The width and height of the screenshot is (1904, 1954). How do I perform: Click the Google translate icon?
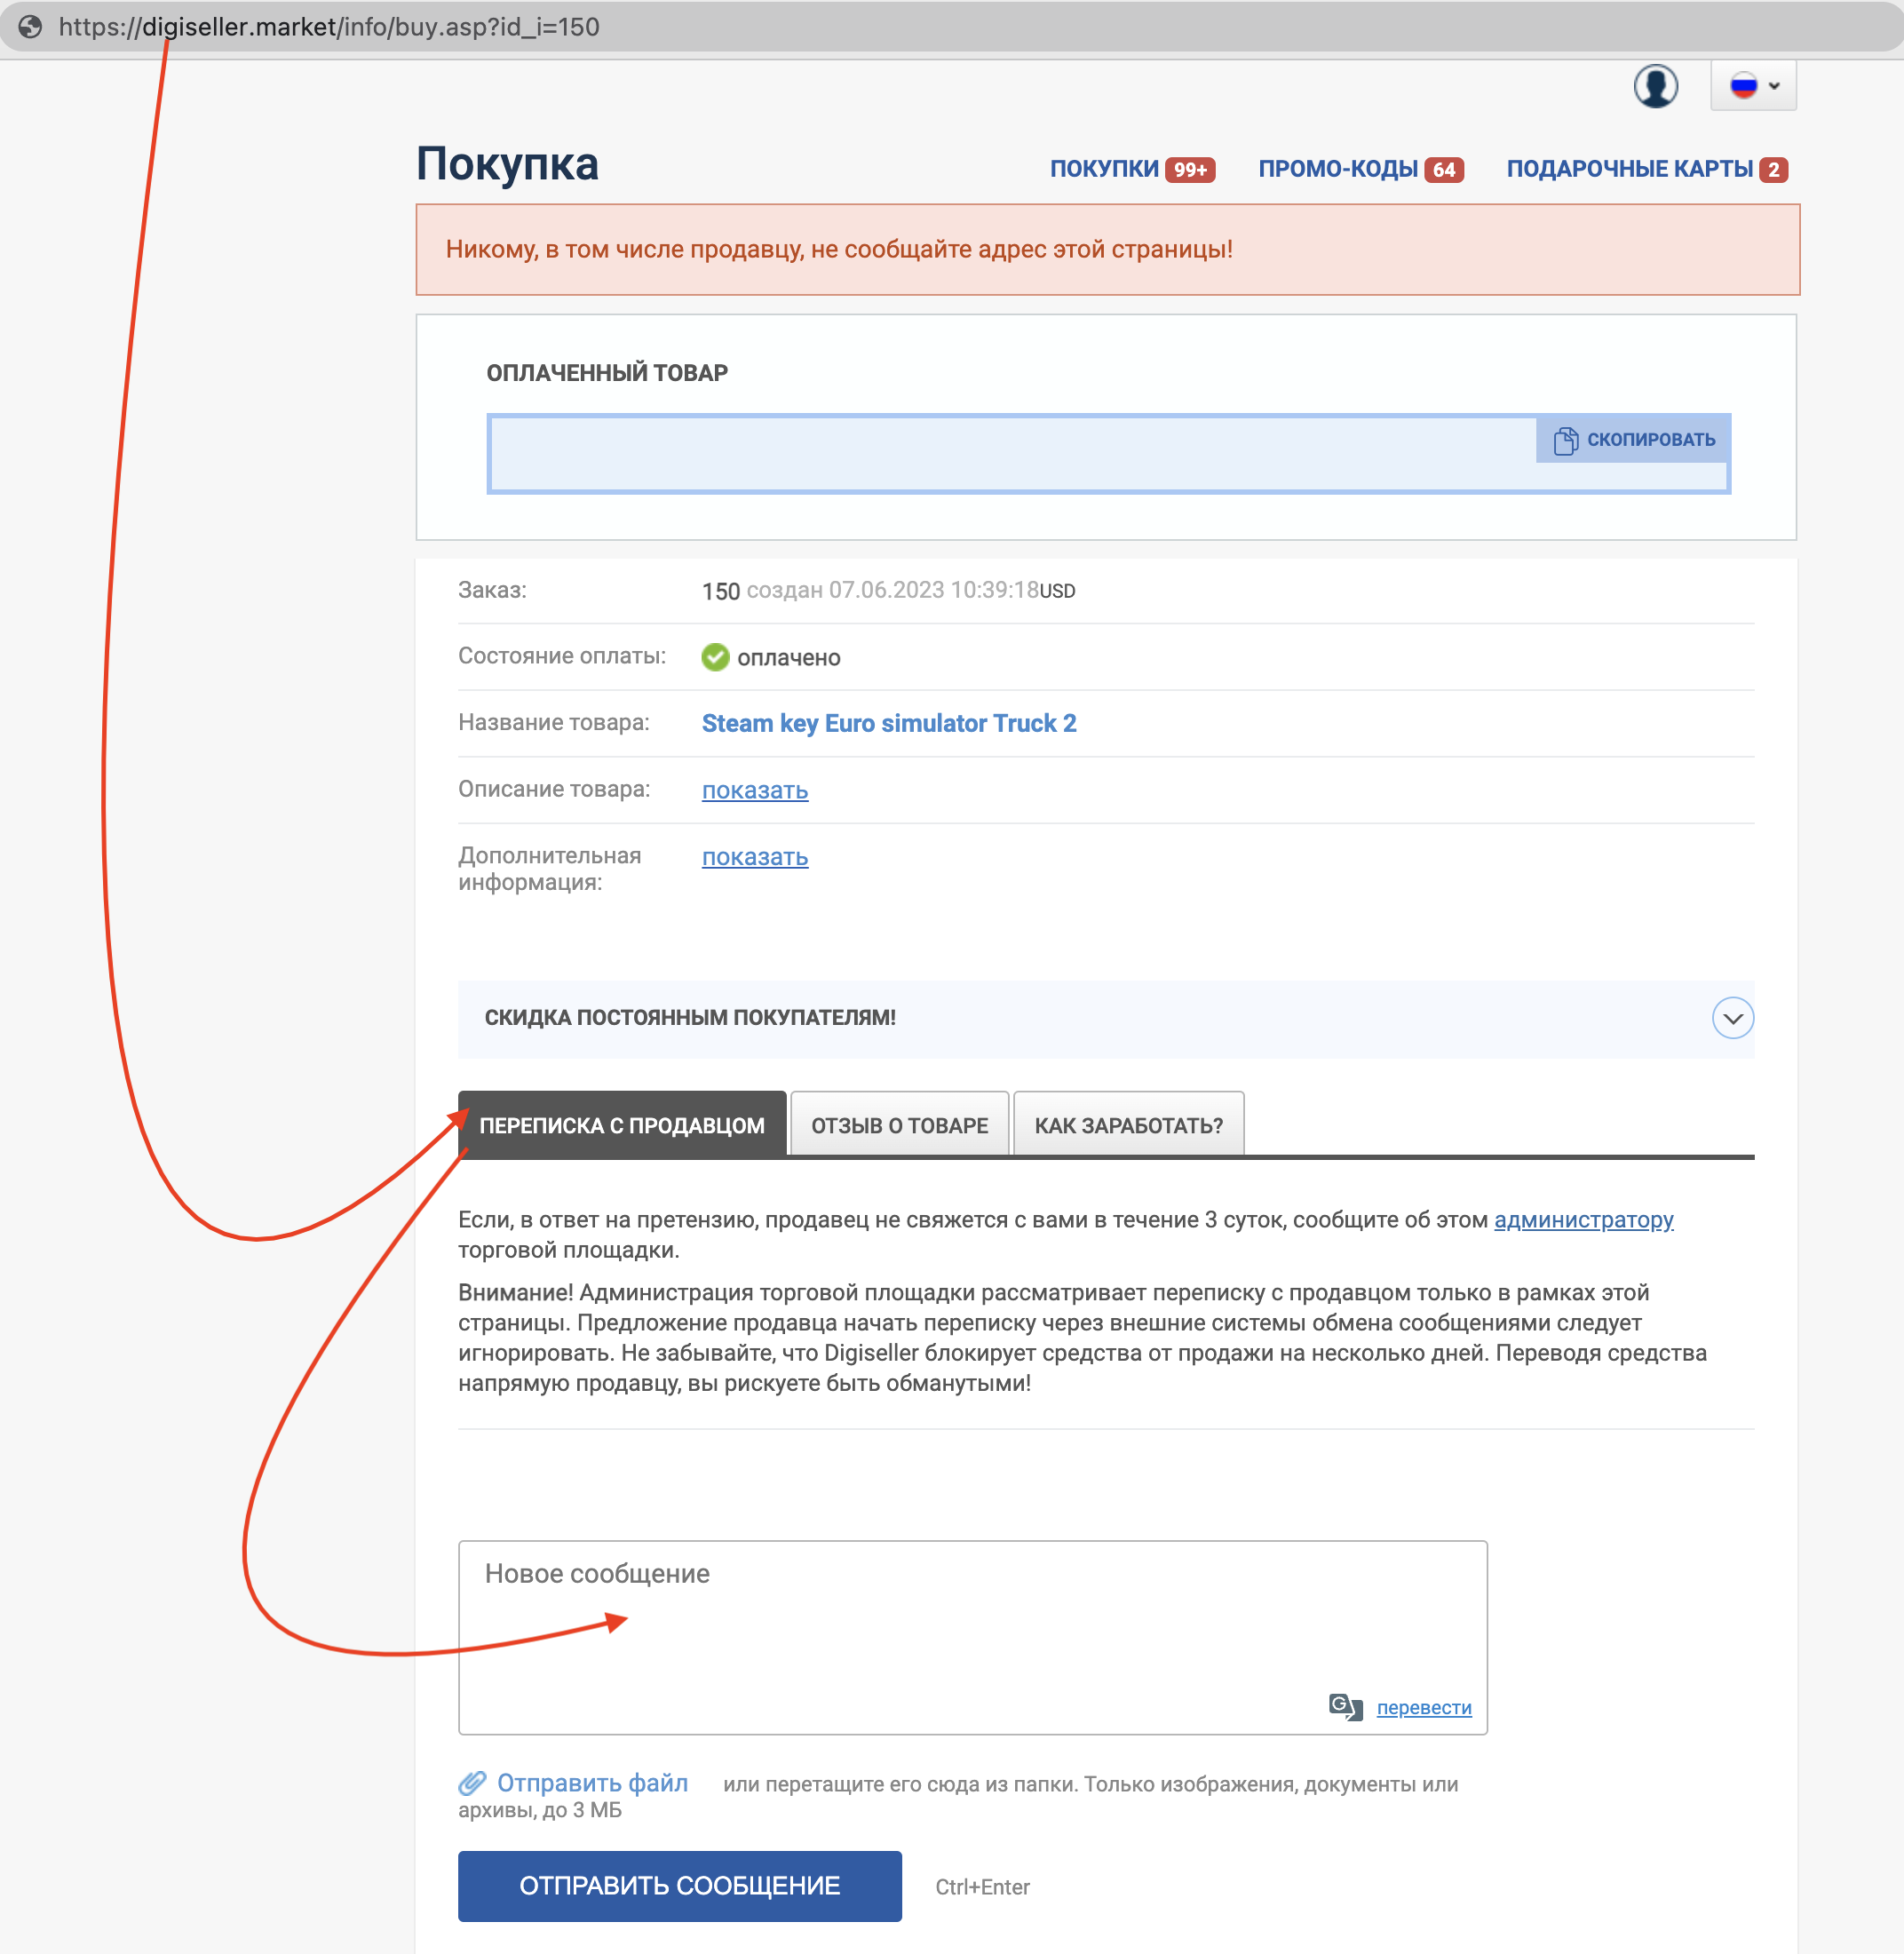pos(1345,1706)
